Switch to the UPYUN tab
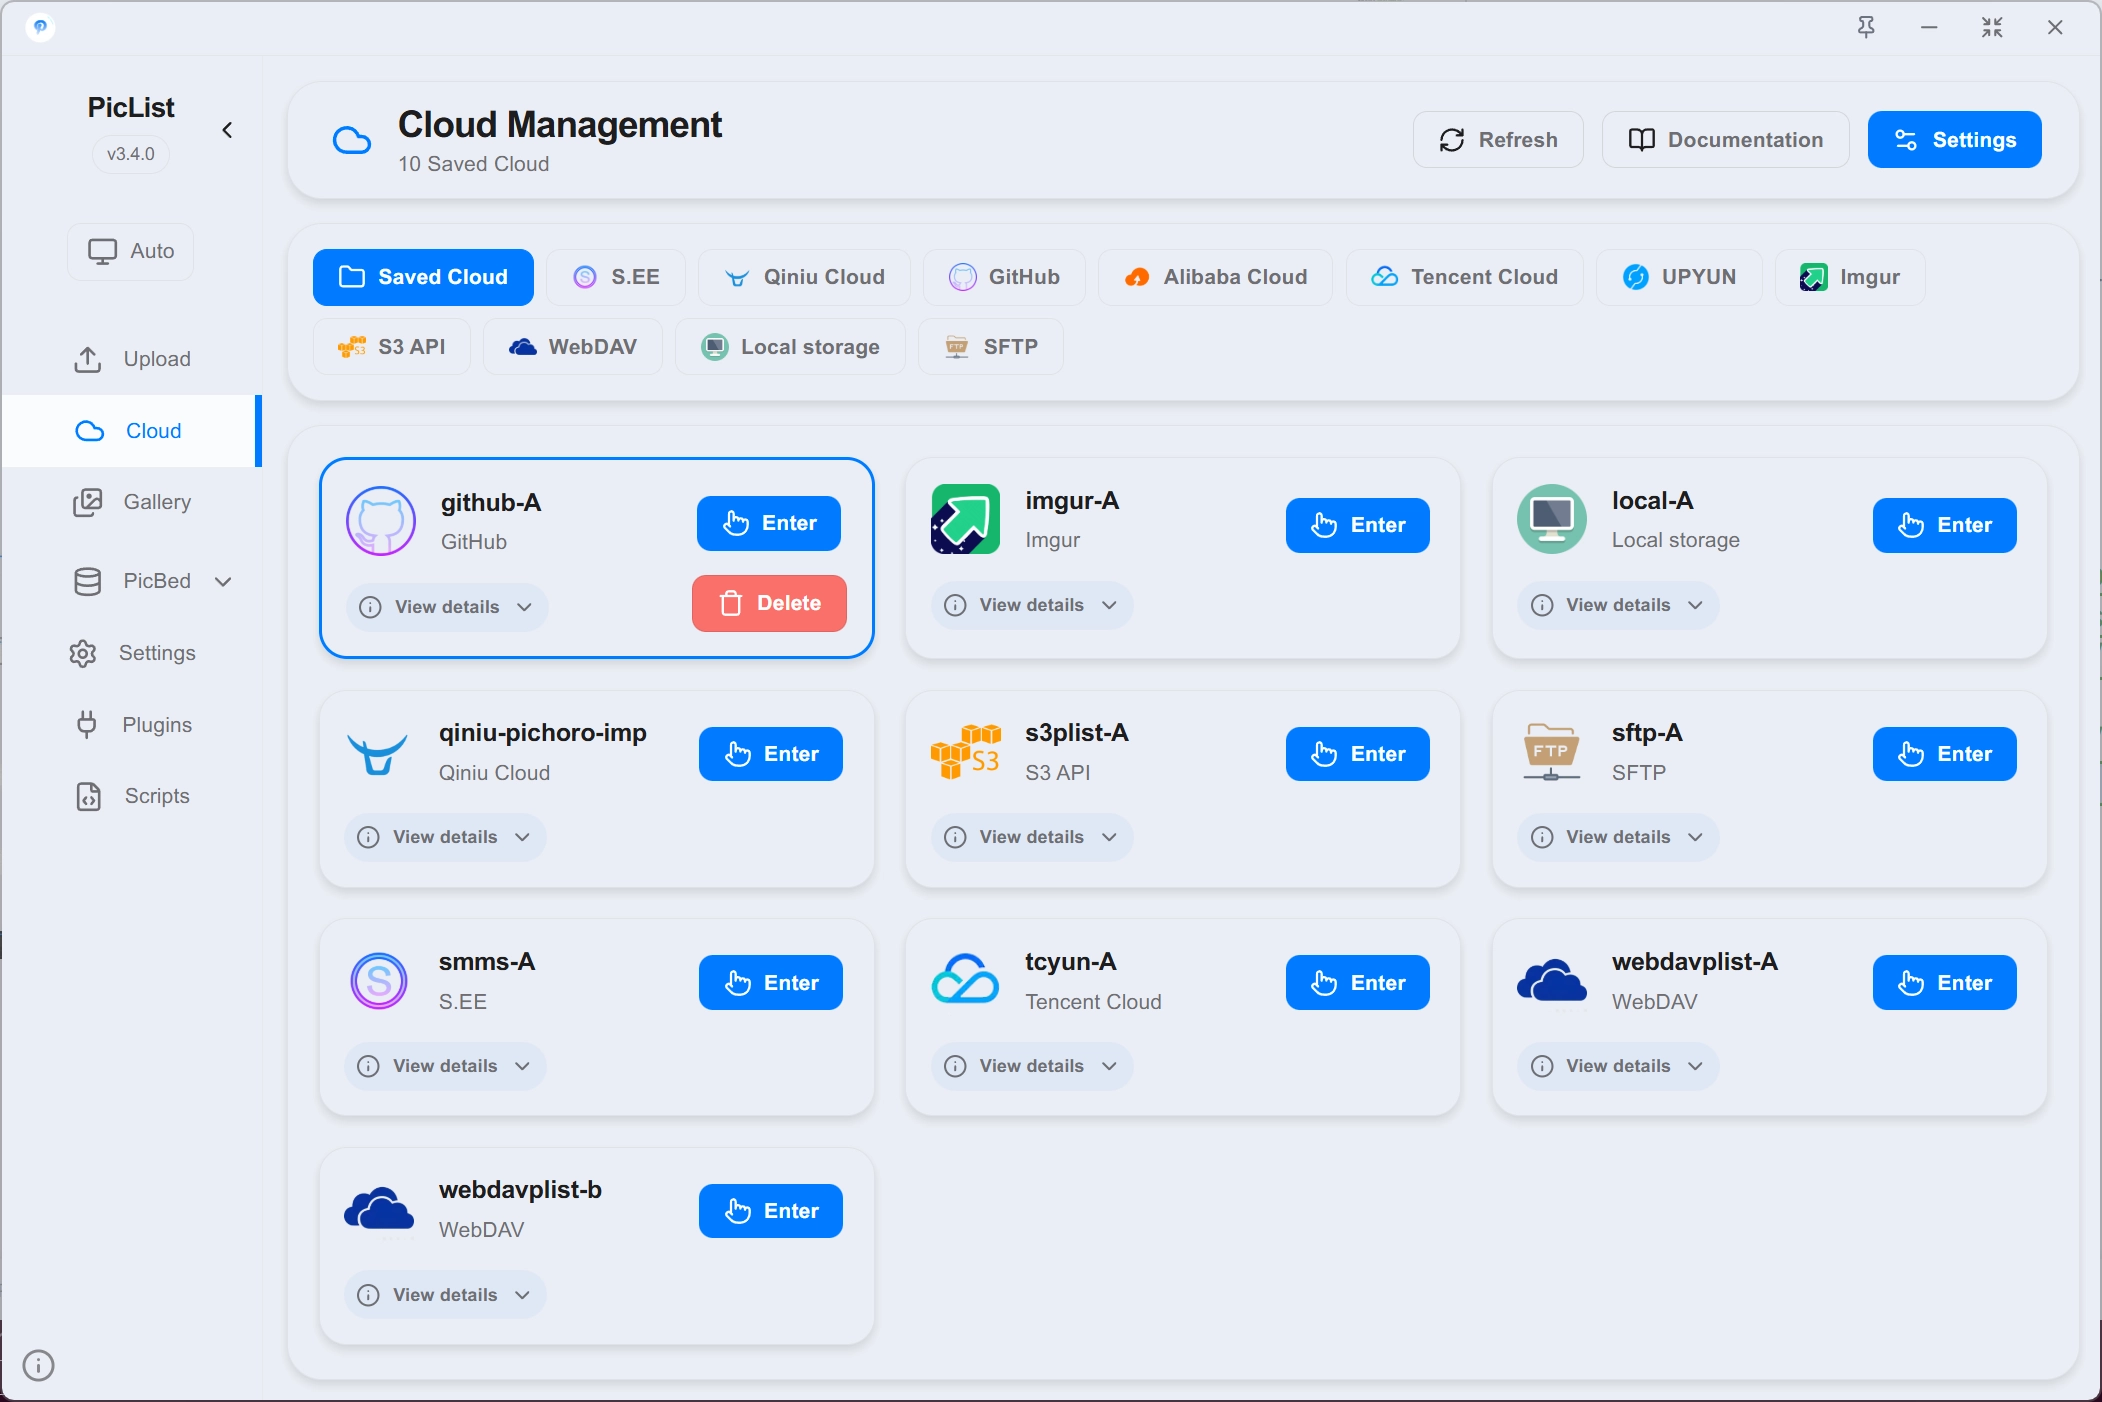 pyautogui.click(x=1679, y=277)
